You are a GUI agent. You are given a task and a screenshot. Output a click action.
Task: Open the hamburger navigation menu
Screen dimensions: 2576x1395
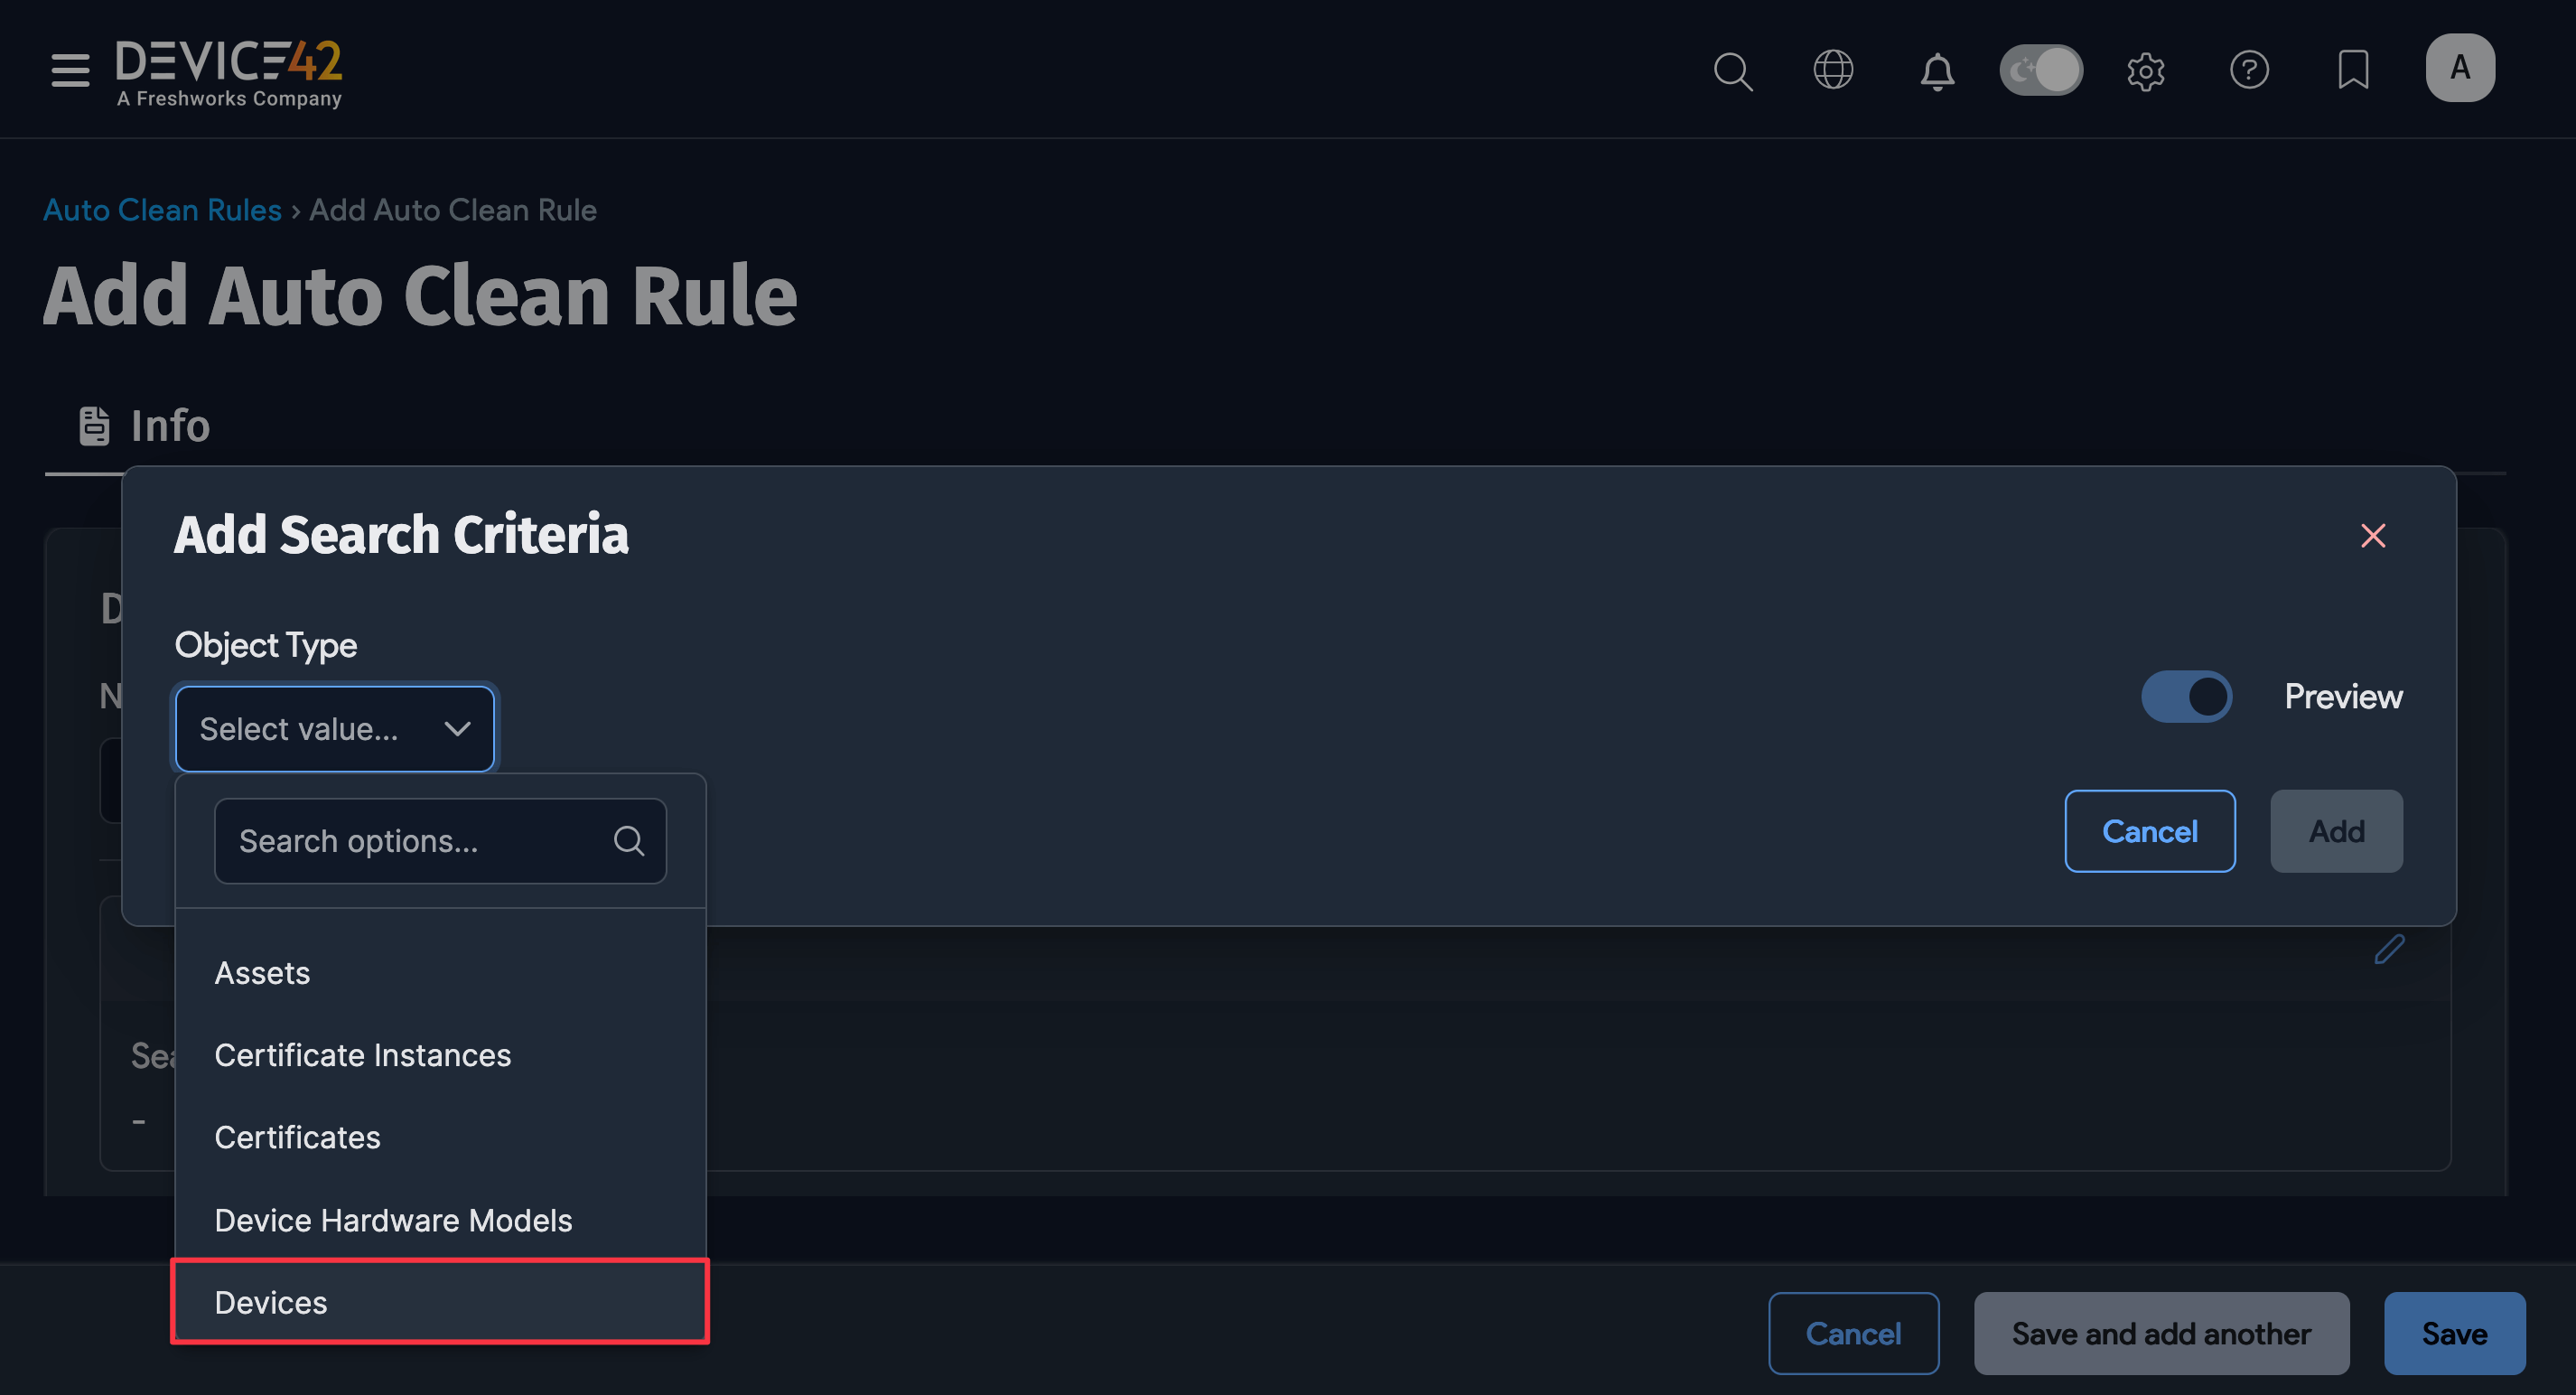point(70,71)
